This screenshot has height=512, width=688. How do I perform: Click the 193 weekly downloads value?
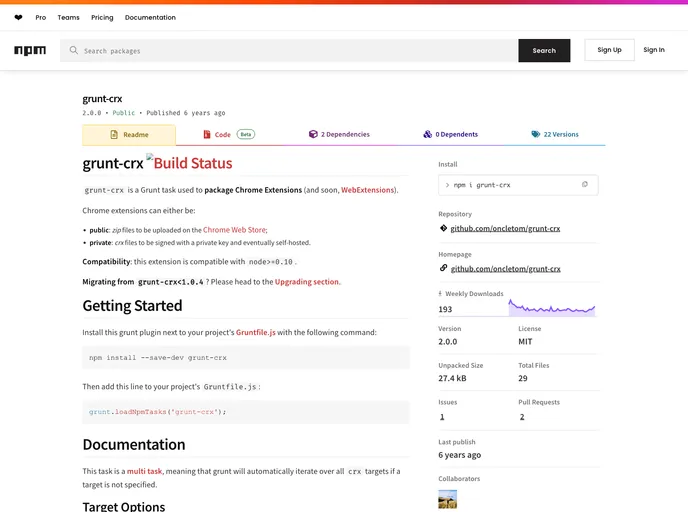click(x=445, y=309)
